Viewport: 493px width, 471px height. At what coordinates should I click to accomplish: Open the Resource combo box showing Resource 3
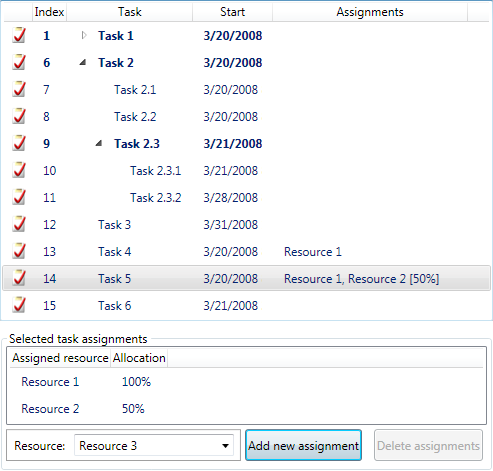pyautogui.click(x=154, y=446)
